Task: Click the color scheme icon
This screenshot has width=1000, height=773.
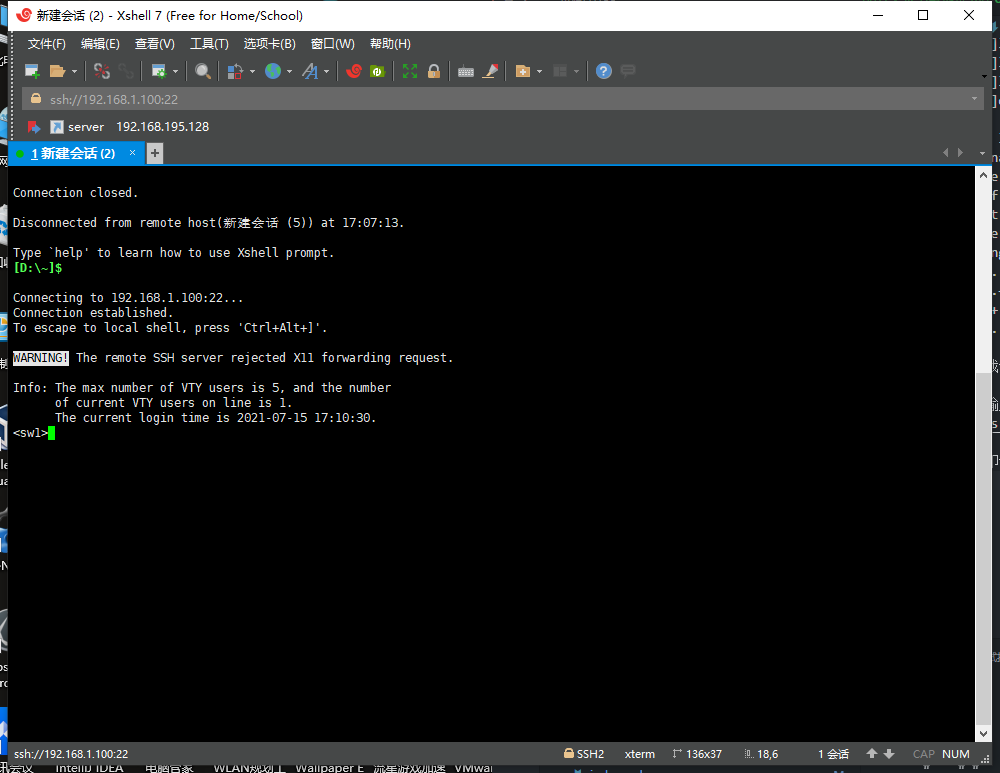Action: [235, 71]
